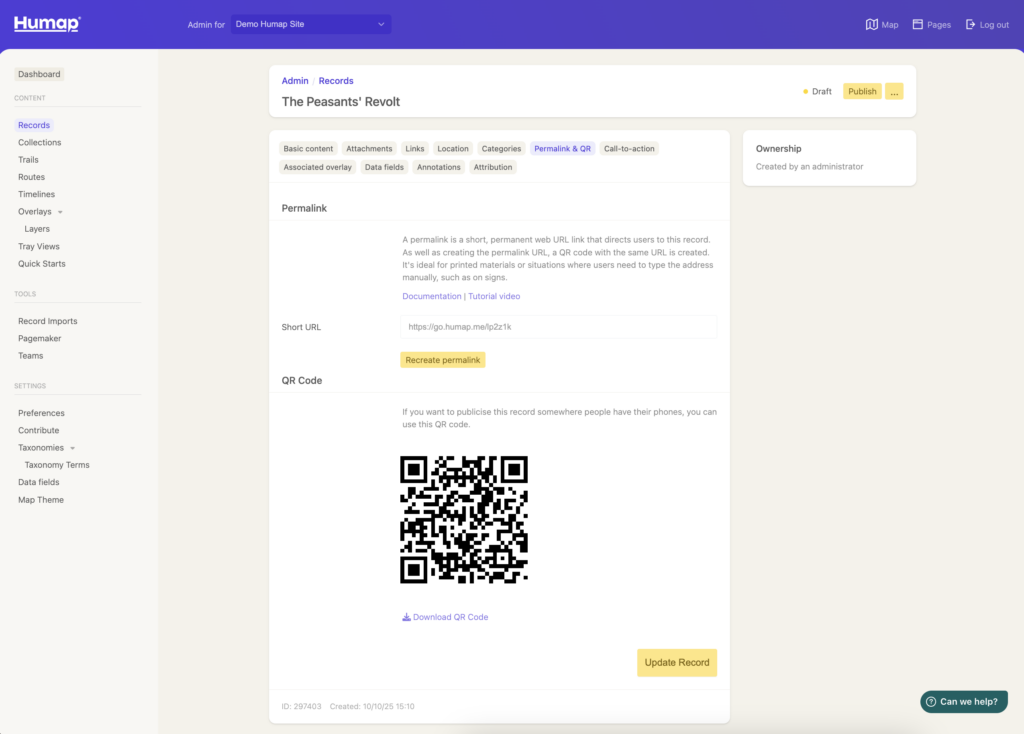This screenshot has height=734, width=1024.
Task: Open the three-dots more actions button
Action: tap(894, 91)
